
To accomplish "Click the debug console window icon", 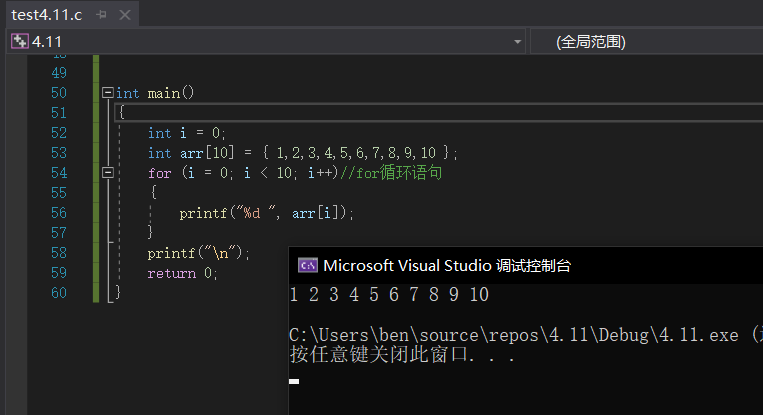I will tap(308, 265).
